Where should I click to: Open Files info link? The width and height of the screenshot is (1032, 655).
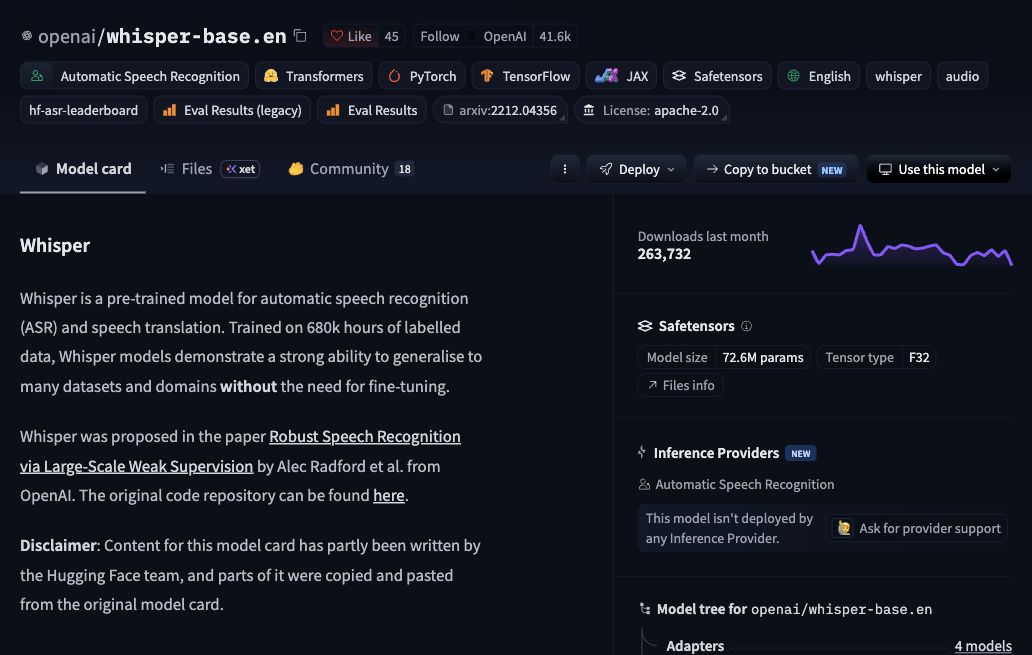click(681, 385)
